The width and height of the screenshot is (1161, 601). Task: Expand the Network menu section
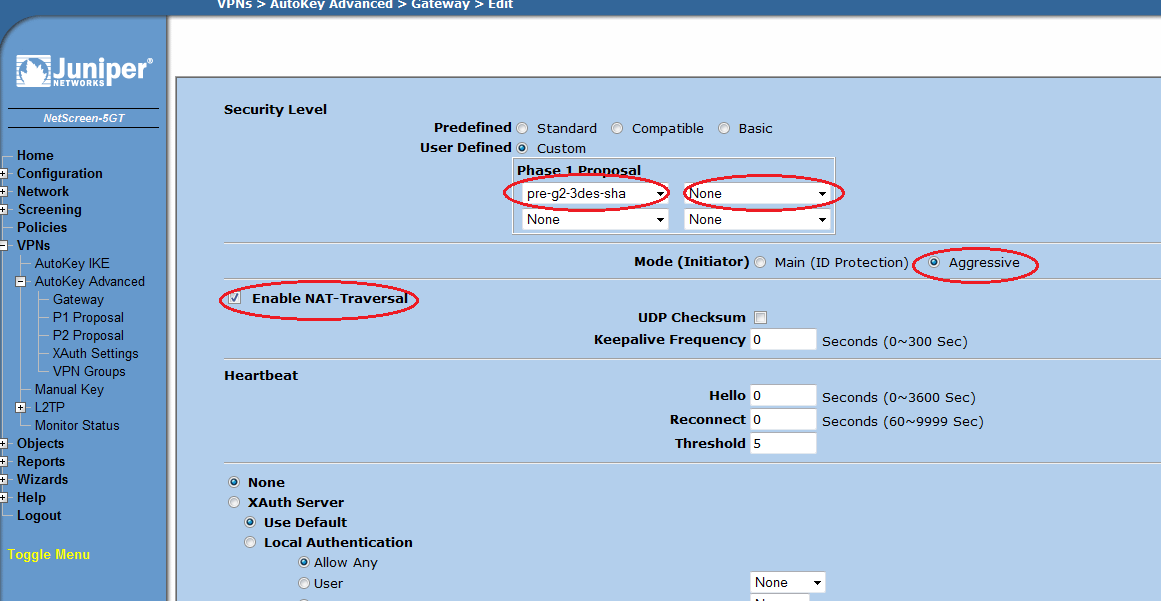4,192
